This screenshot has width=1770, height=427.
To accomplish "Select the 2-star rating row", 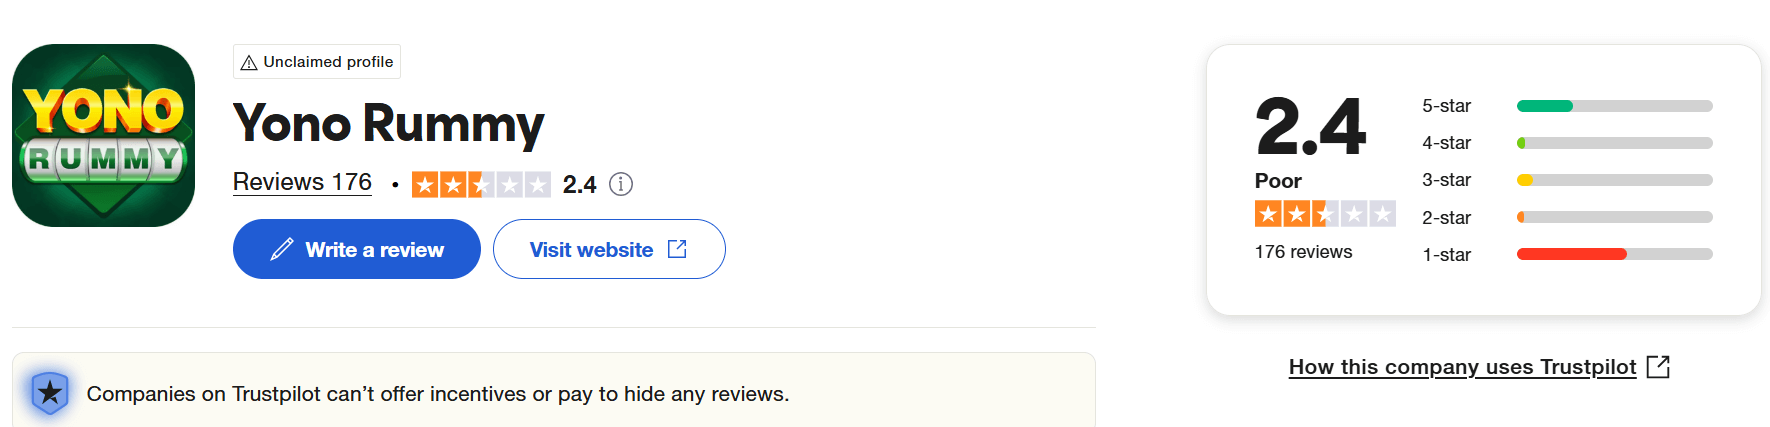I will (x=1567, y=217).
